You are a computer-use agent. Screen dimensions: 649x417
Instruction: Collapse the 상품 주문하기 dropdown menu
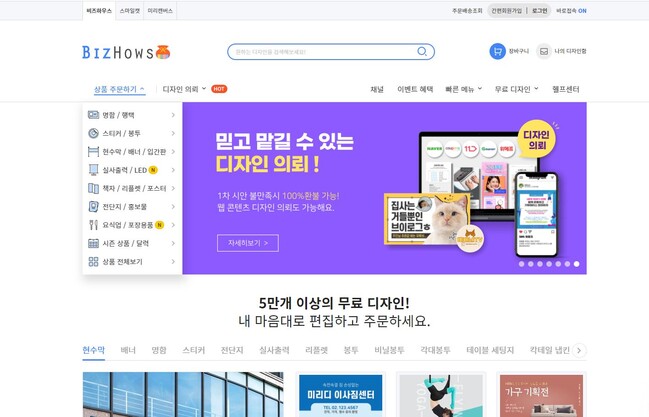119,89
